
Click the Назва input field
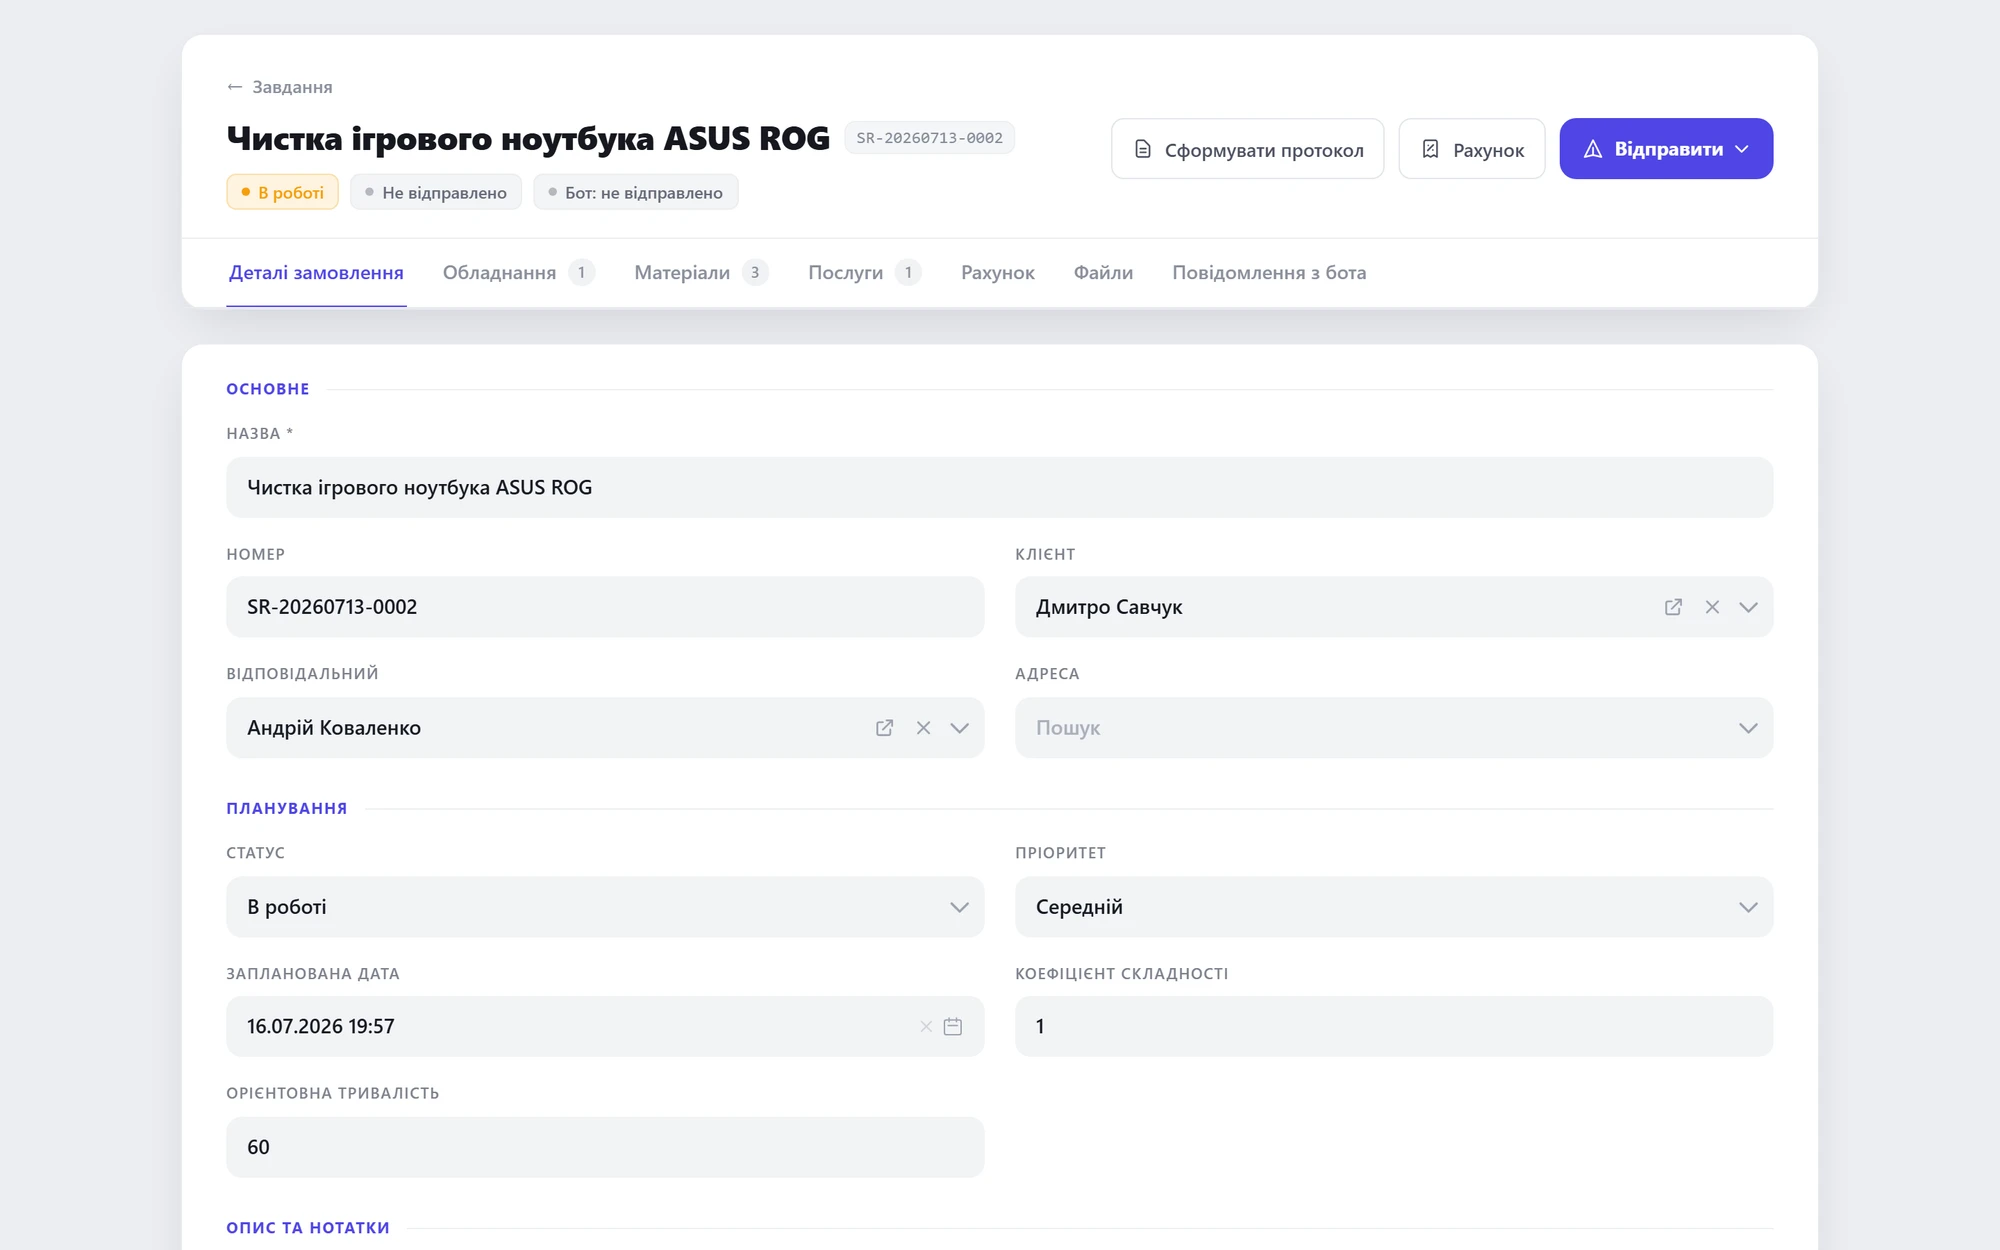click(x=999, y=488)
